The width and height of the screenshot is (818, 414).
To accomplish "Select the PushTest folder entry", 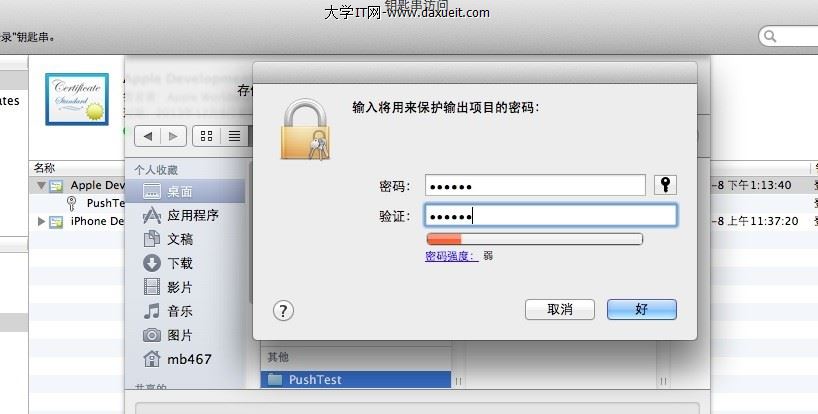I will point(355,380).
